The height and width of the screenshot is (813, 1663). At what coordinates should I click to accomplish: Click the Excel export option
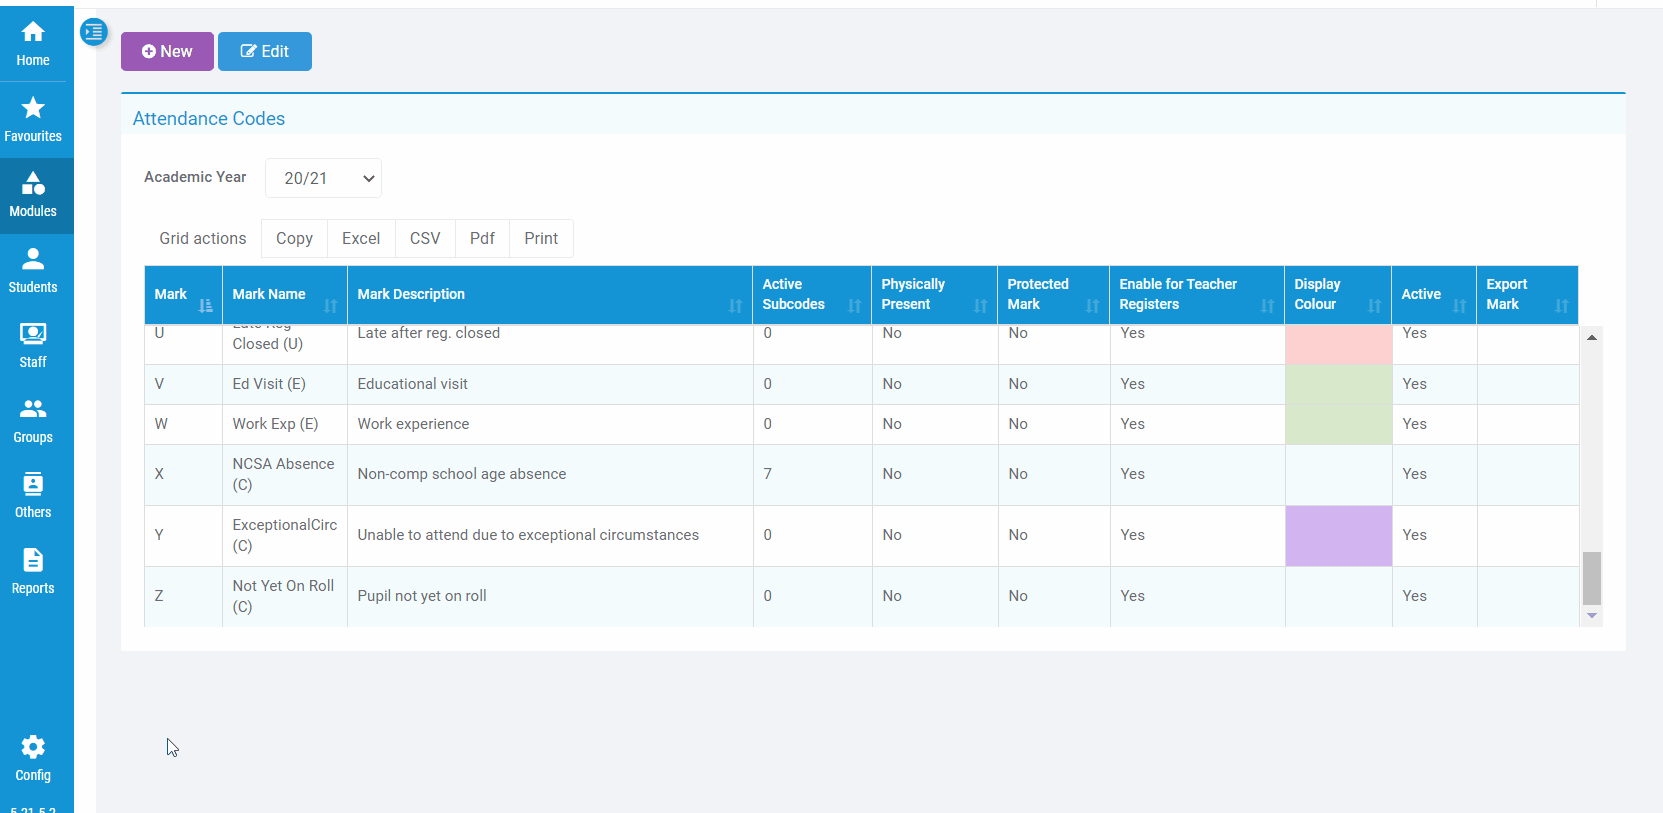pos(361,239)
